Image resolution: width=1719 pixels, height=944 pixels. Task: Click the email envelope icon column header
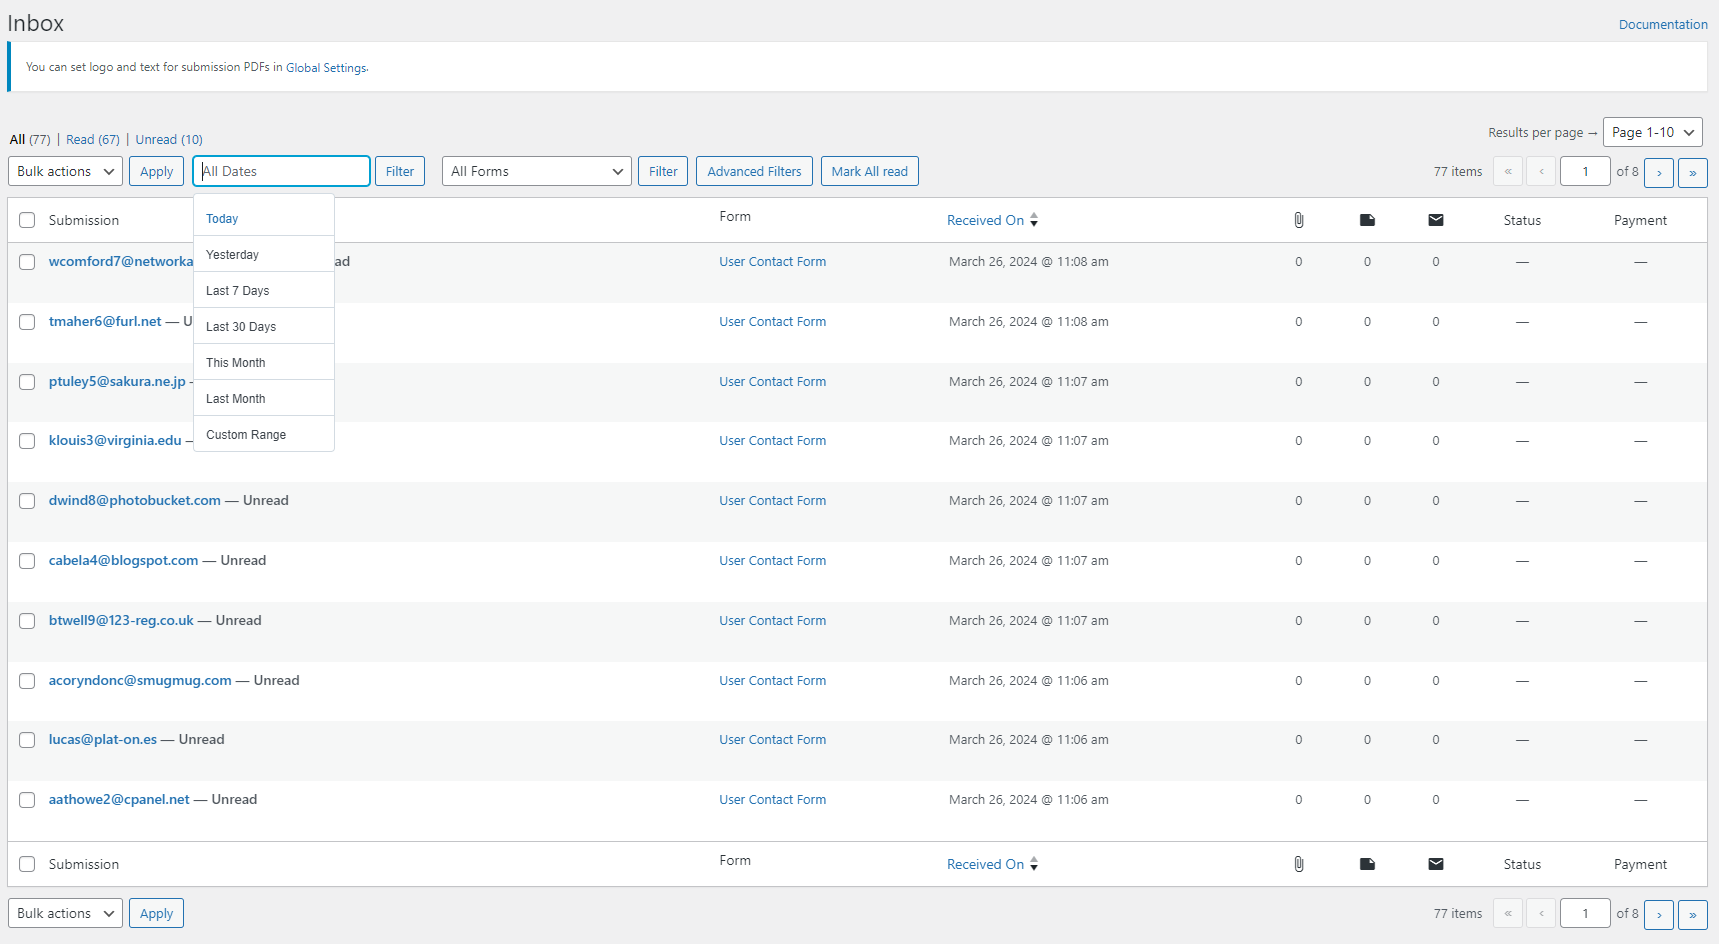coord(1436,220)
